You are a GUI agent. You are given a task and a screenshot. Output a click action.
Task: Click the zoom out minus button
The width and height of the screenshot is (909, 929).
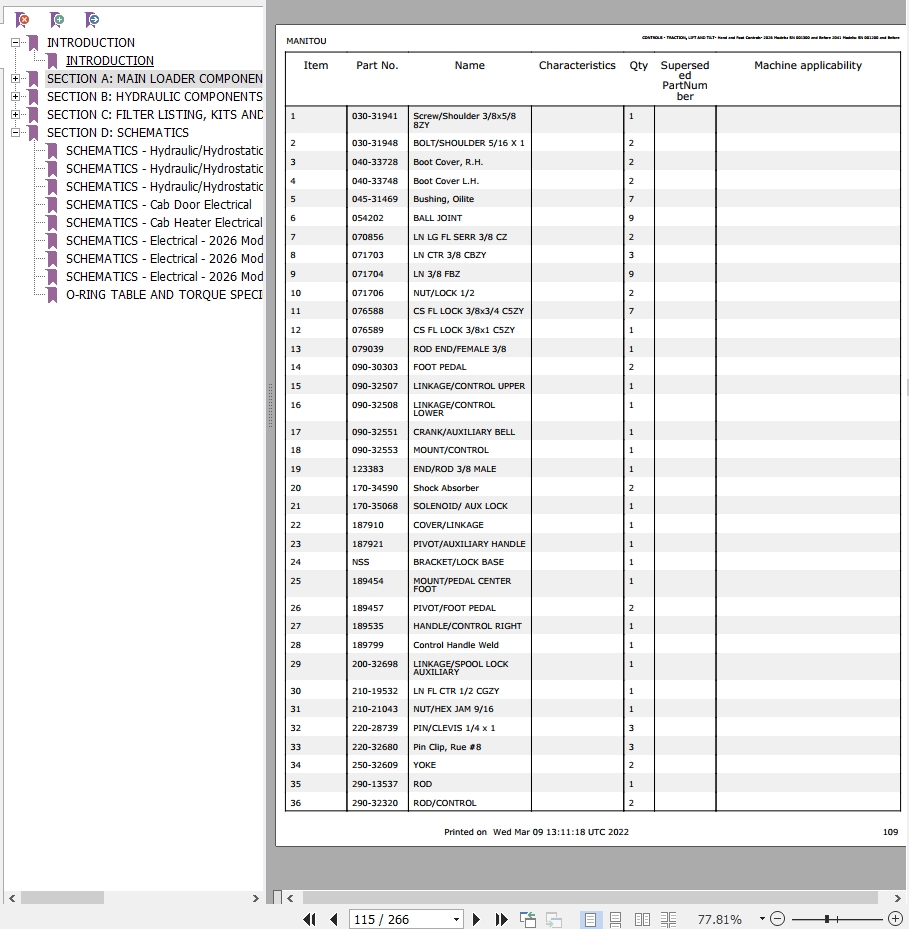[x=778, y=919]
